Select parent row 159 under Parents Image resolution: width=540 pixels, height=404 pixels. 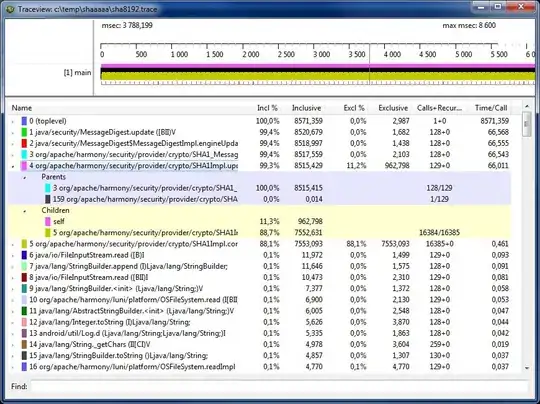pyautogui.click(x=260, y=199)
